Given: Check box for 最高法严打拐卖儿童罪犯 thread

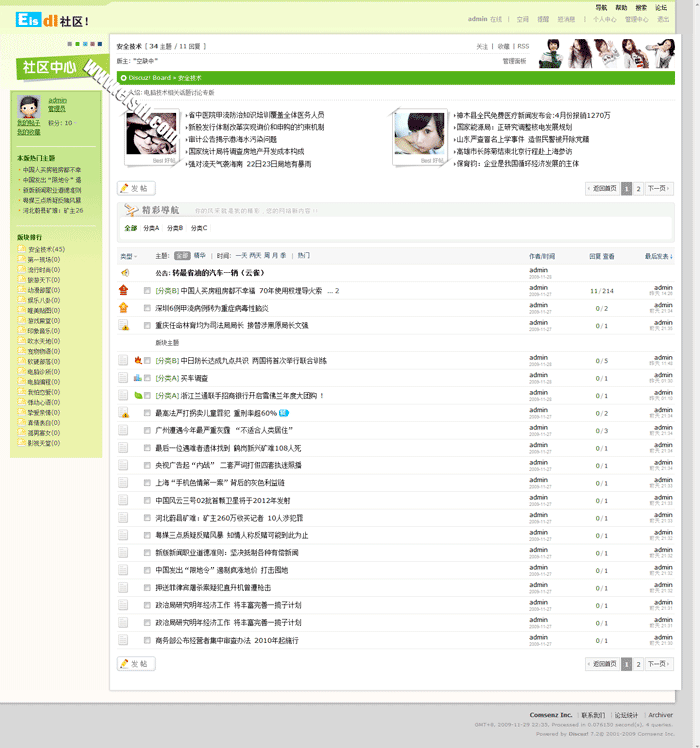Looking at the screenshot, I should coord(147,413).
